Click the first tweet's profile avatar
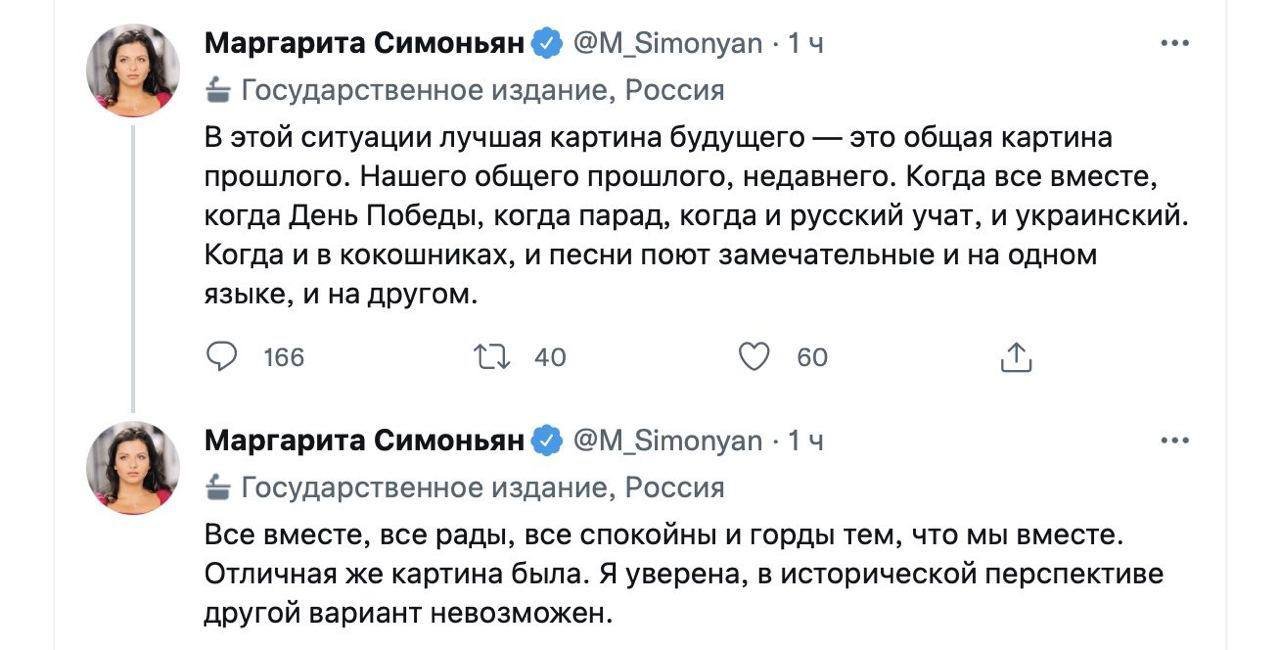Viewport: 1280px width, 650px height. [x=133, y=71]
